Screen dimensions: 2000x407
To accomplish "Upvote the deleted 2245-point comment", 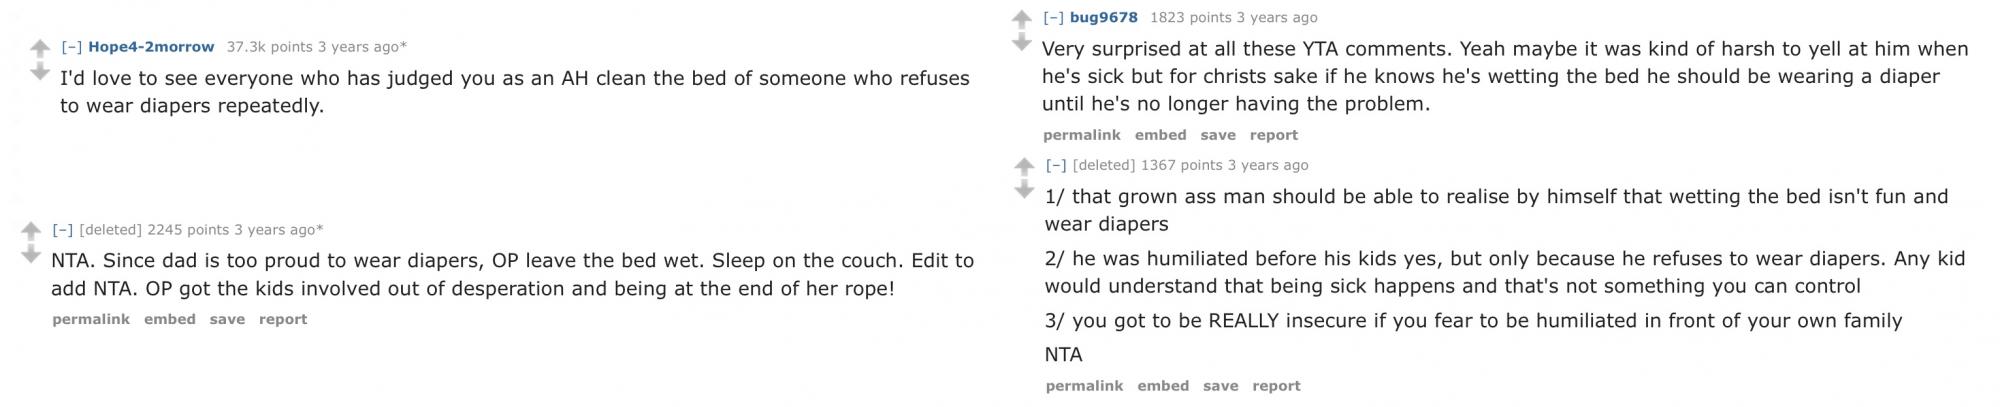I will pyautogui.click(x=31, y=231).
